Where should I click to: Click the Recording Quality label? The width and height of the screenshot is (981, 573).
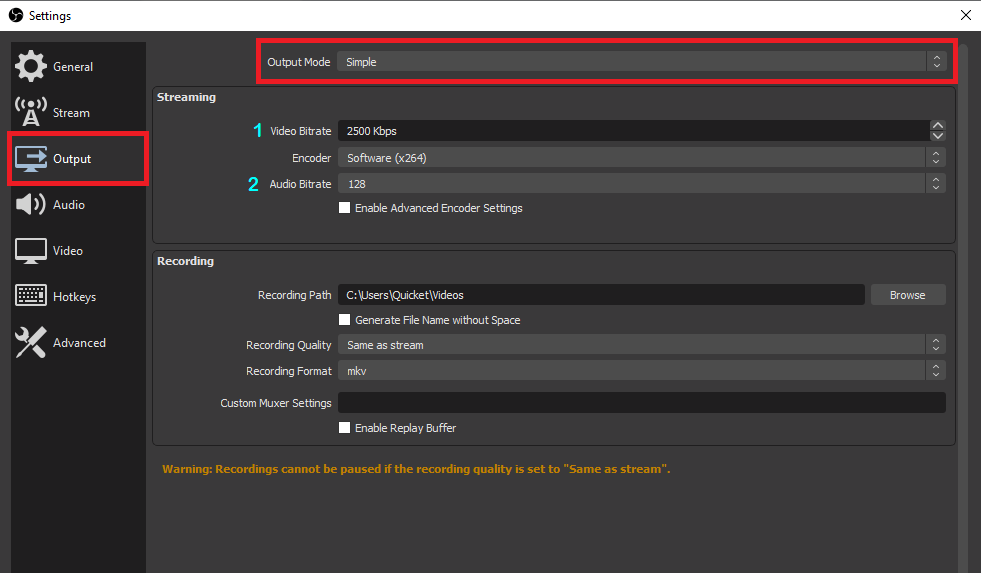(288, 345)
